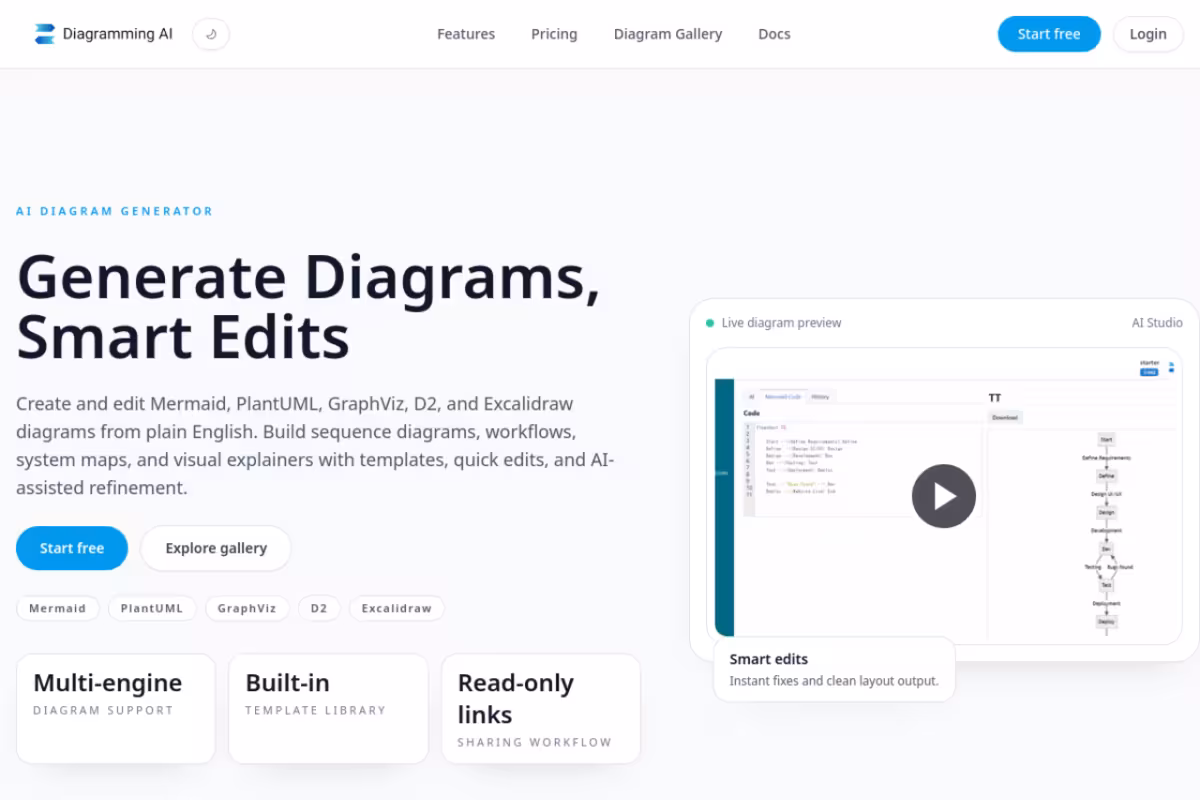The width and height of the screenshot is (1200, 800).
Task: Click the 'Live diagram preview' label
Action: click(781, 323)
